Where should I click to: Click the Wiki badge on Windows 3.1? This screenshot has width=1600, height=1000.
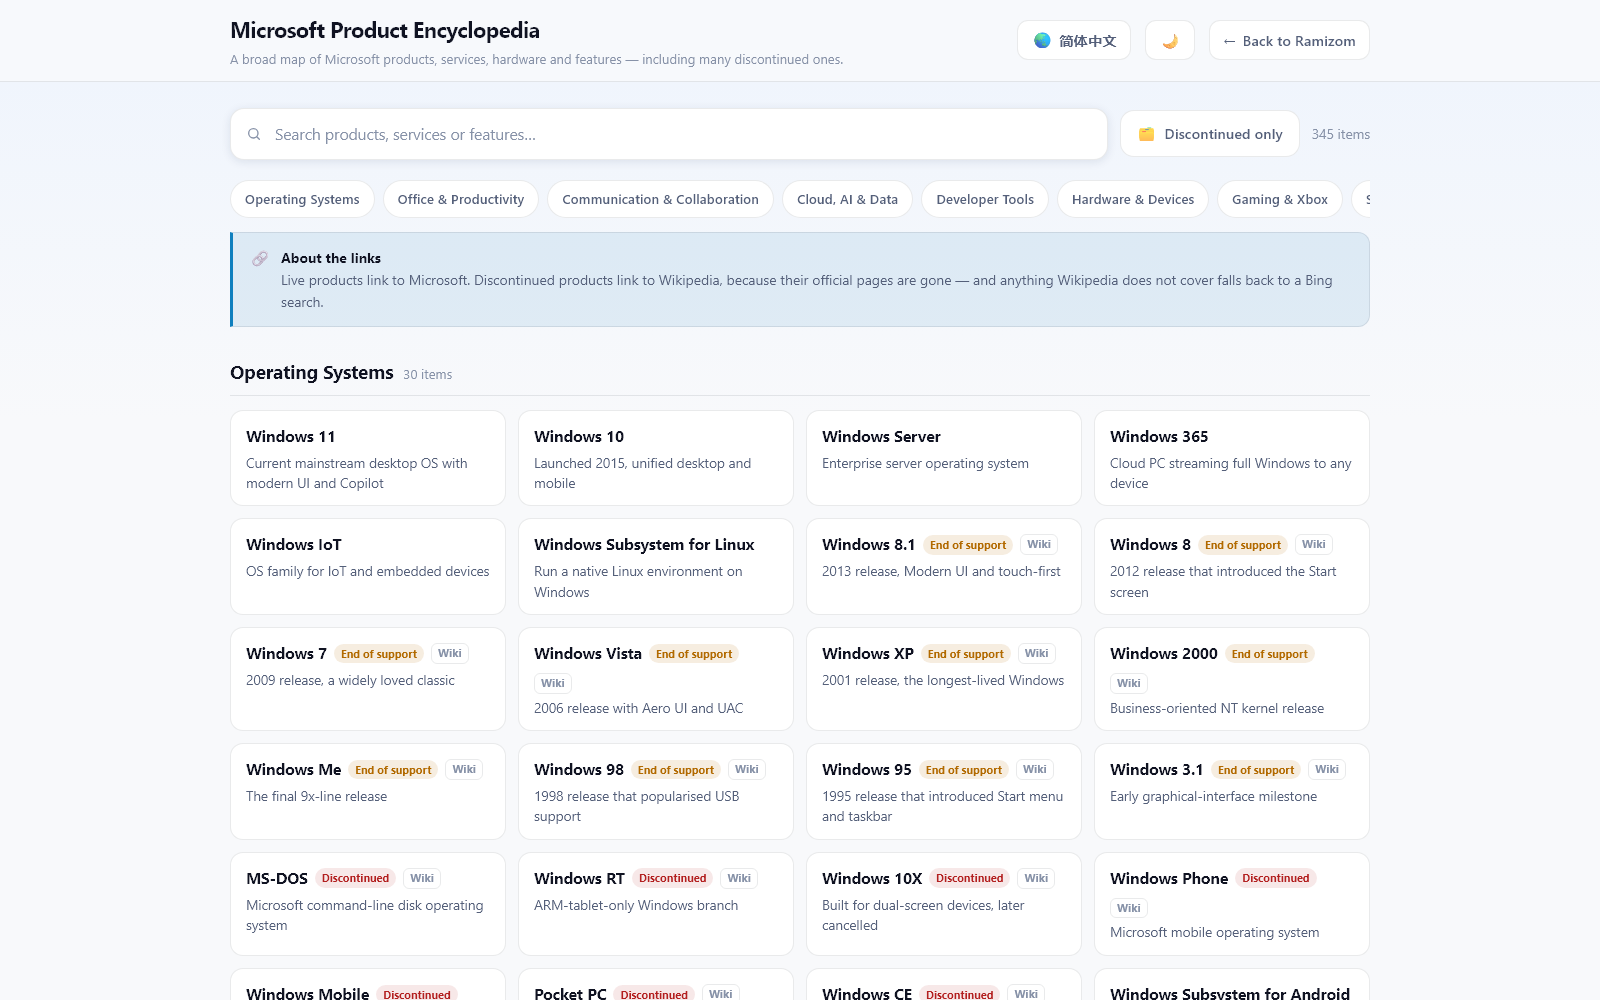point(1327,770)
